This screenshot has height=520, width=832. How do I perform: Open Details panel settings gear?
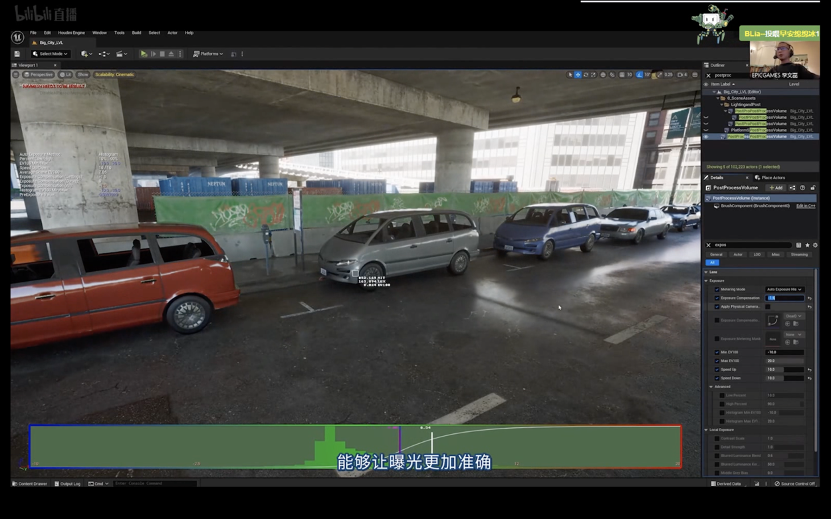click(x=815, y=245)
